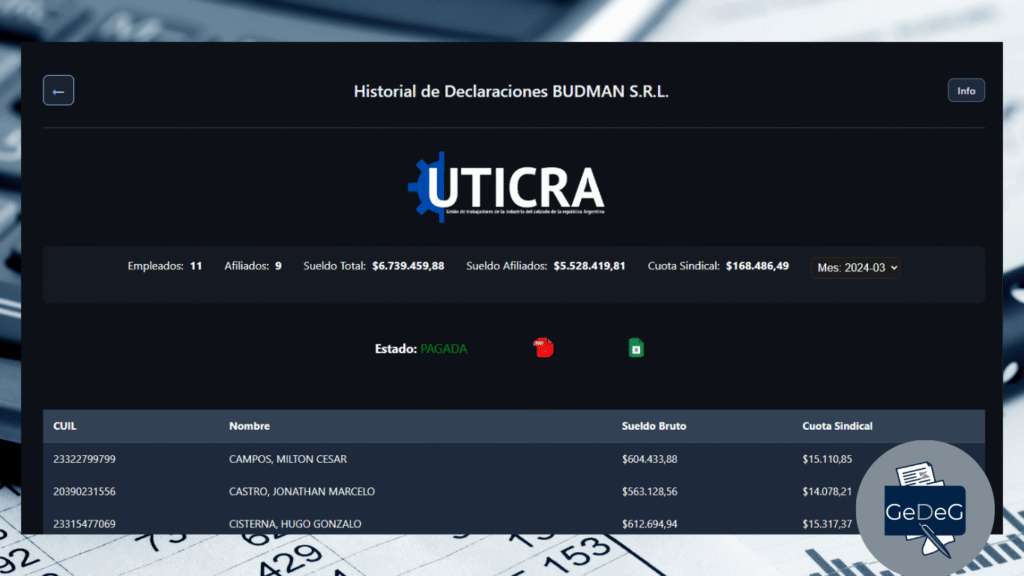The width and height of the screenshot is (1024, 576).
Task: Click name CISTERNA, HUGO GONZALO
Action: click(x=295, y=524)
